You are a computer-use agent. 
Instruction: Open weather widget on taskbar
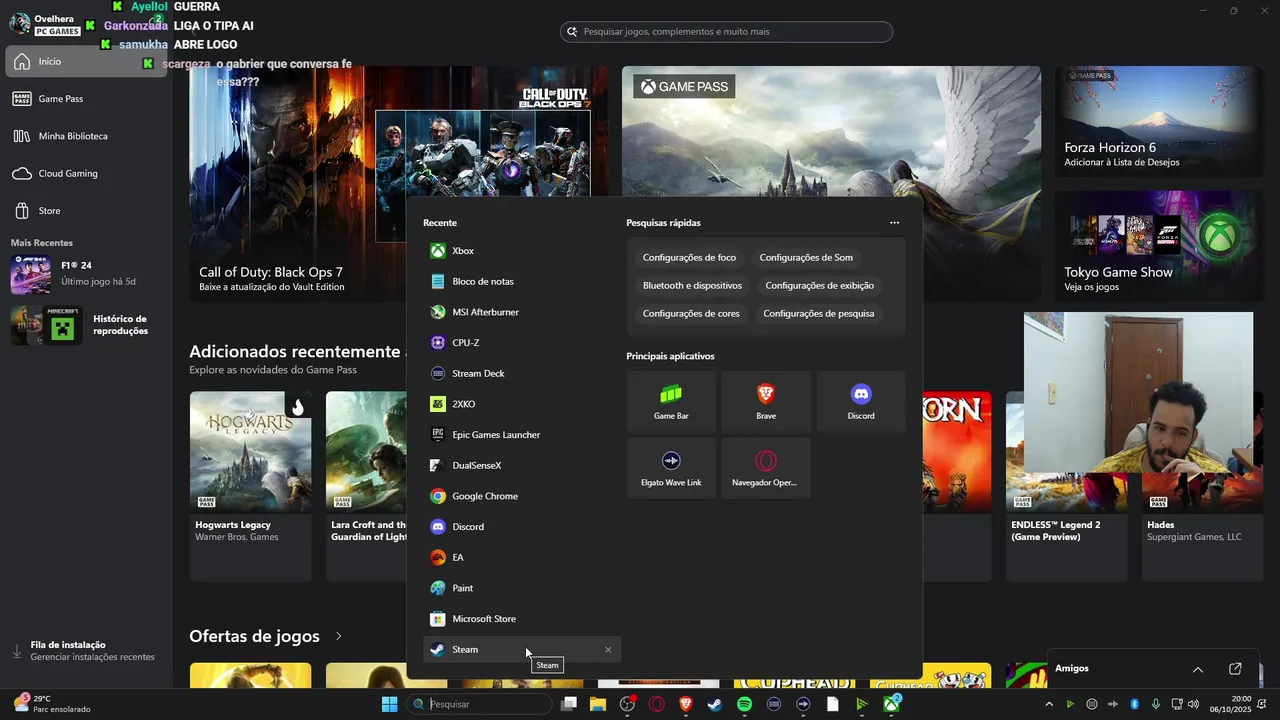pos(50,704)
